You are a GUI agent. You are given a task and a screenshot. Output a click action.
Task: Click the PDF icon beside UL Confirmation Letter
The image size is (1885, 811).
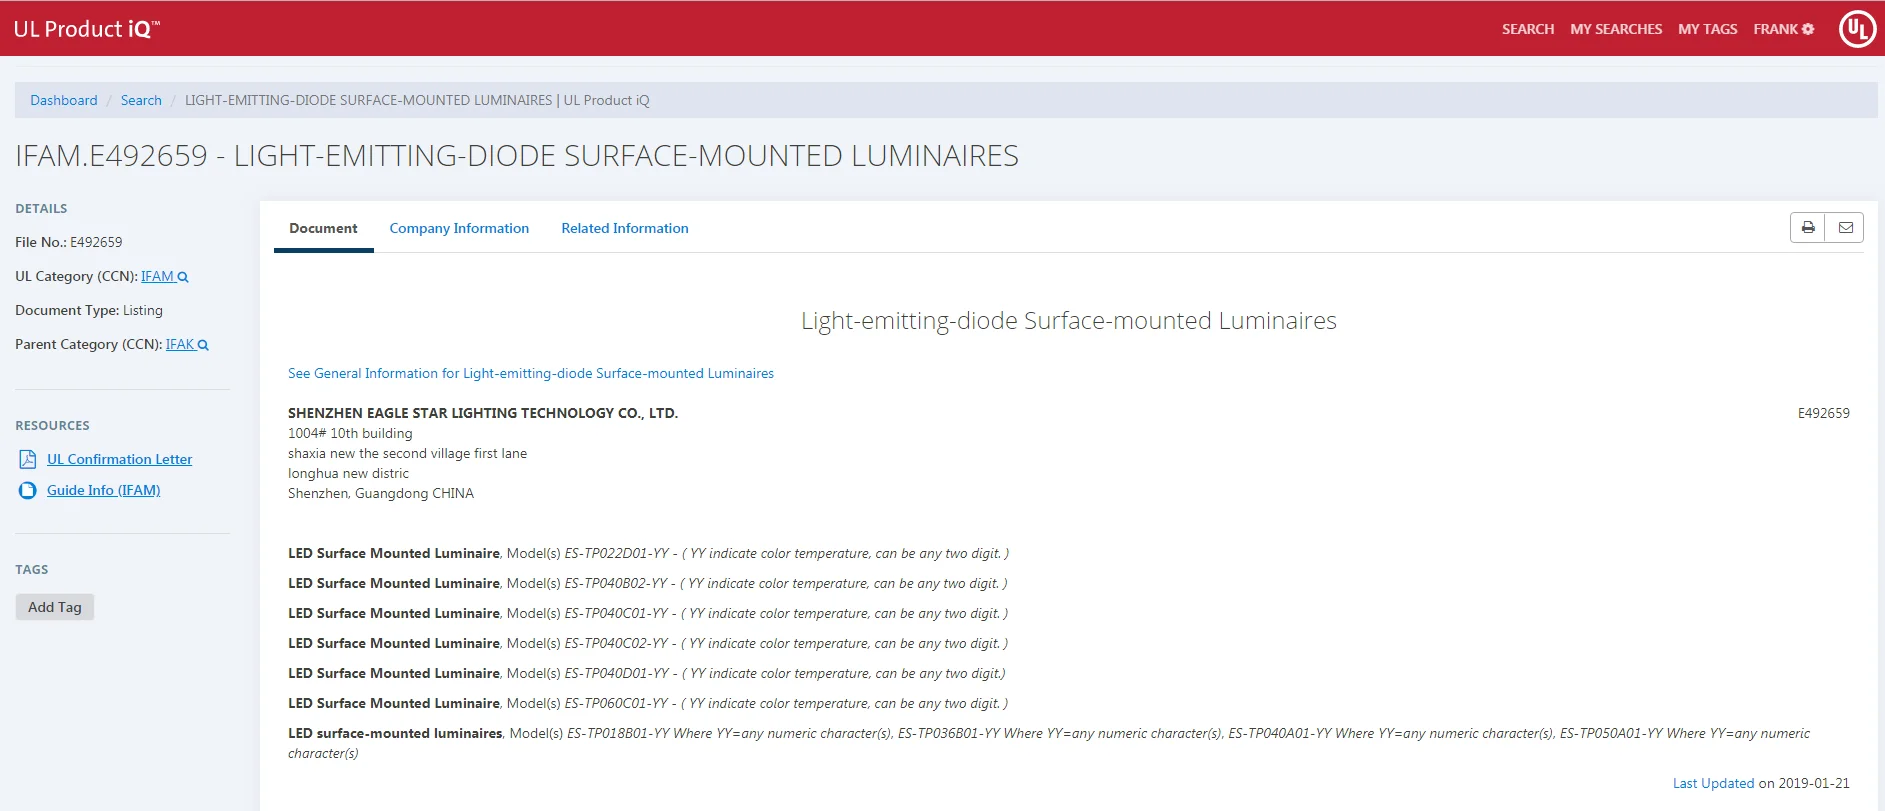tap(28, 459)
